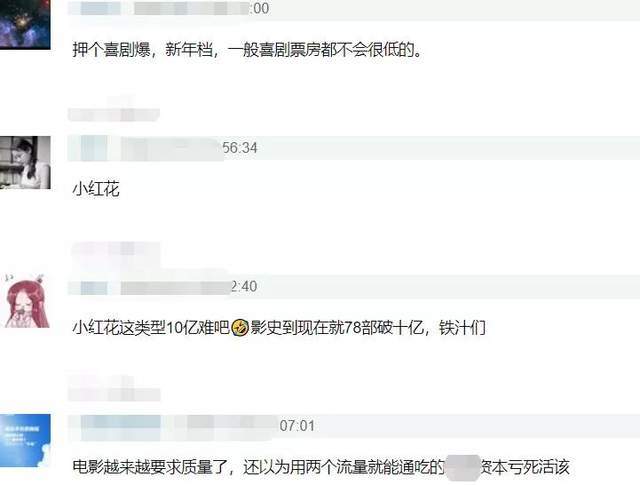Select the comment text '小红花'
Image resolution: width=640 pixels, height=485 pixels.
(96, 189)
